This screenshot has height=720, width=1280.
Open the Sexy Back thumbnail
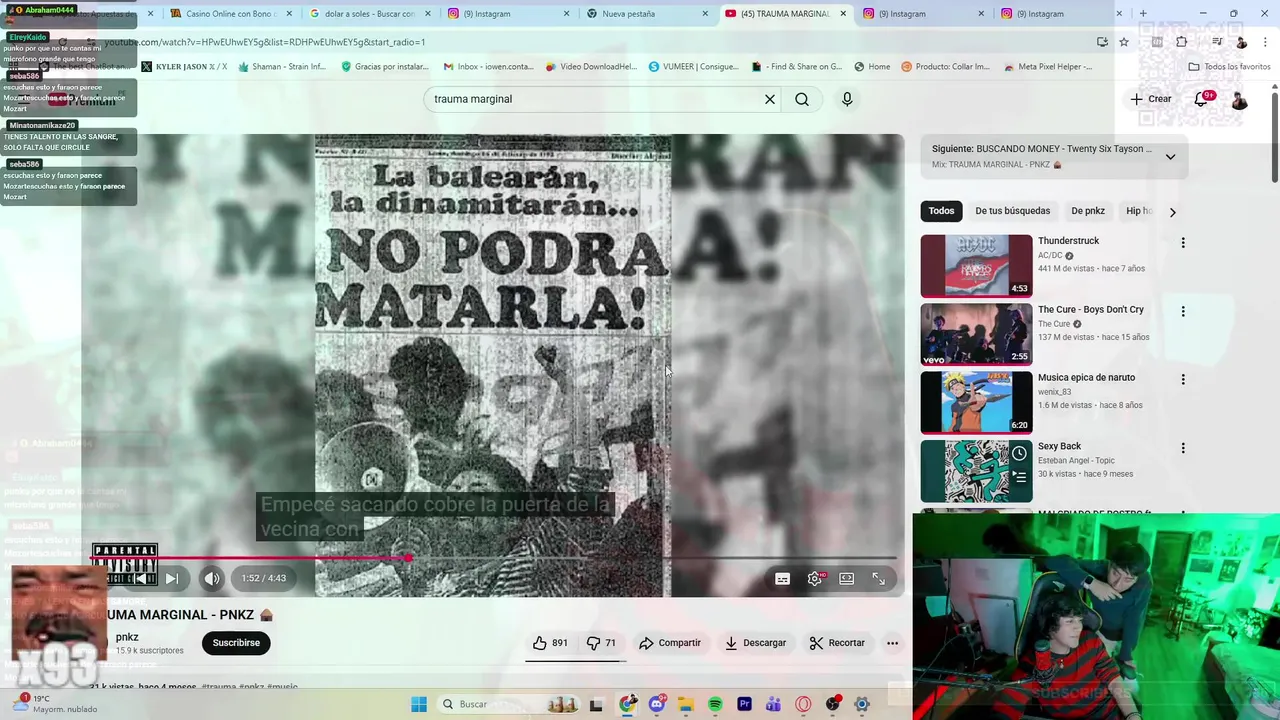[x=976, y=471]
